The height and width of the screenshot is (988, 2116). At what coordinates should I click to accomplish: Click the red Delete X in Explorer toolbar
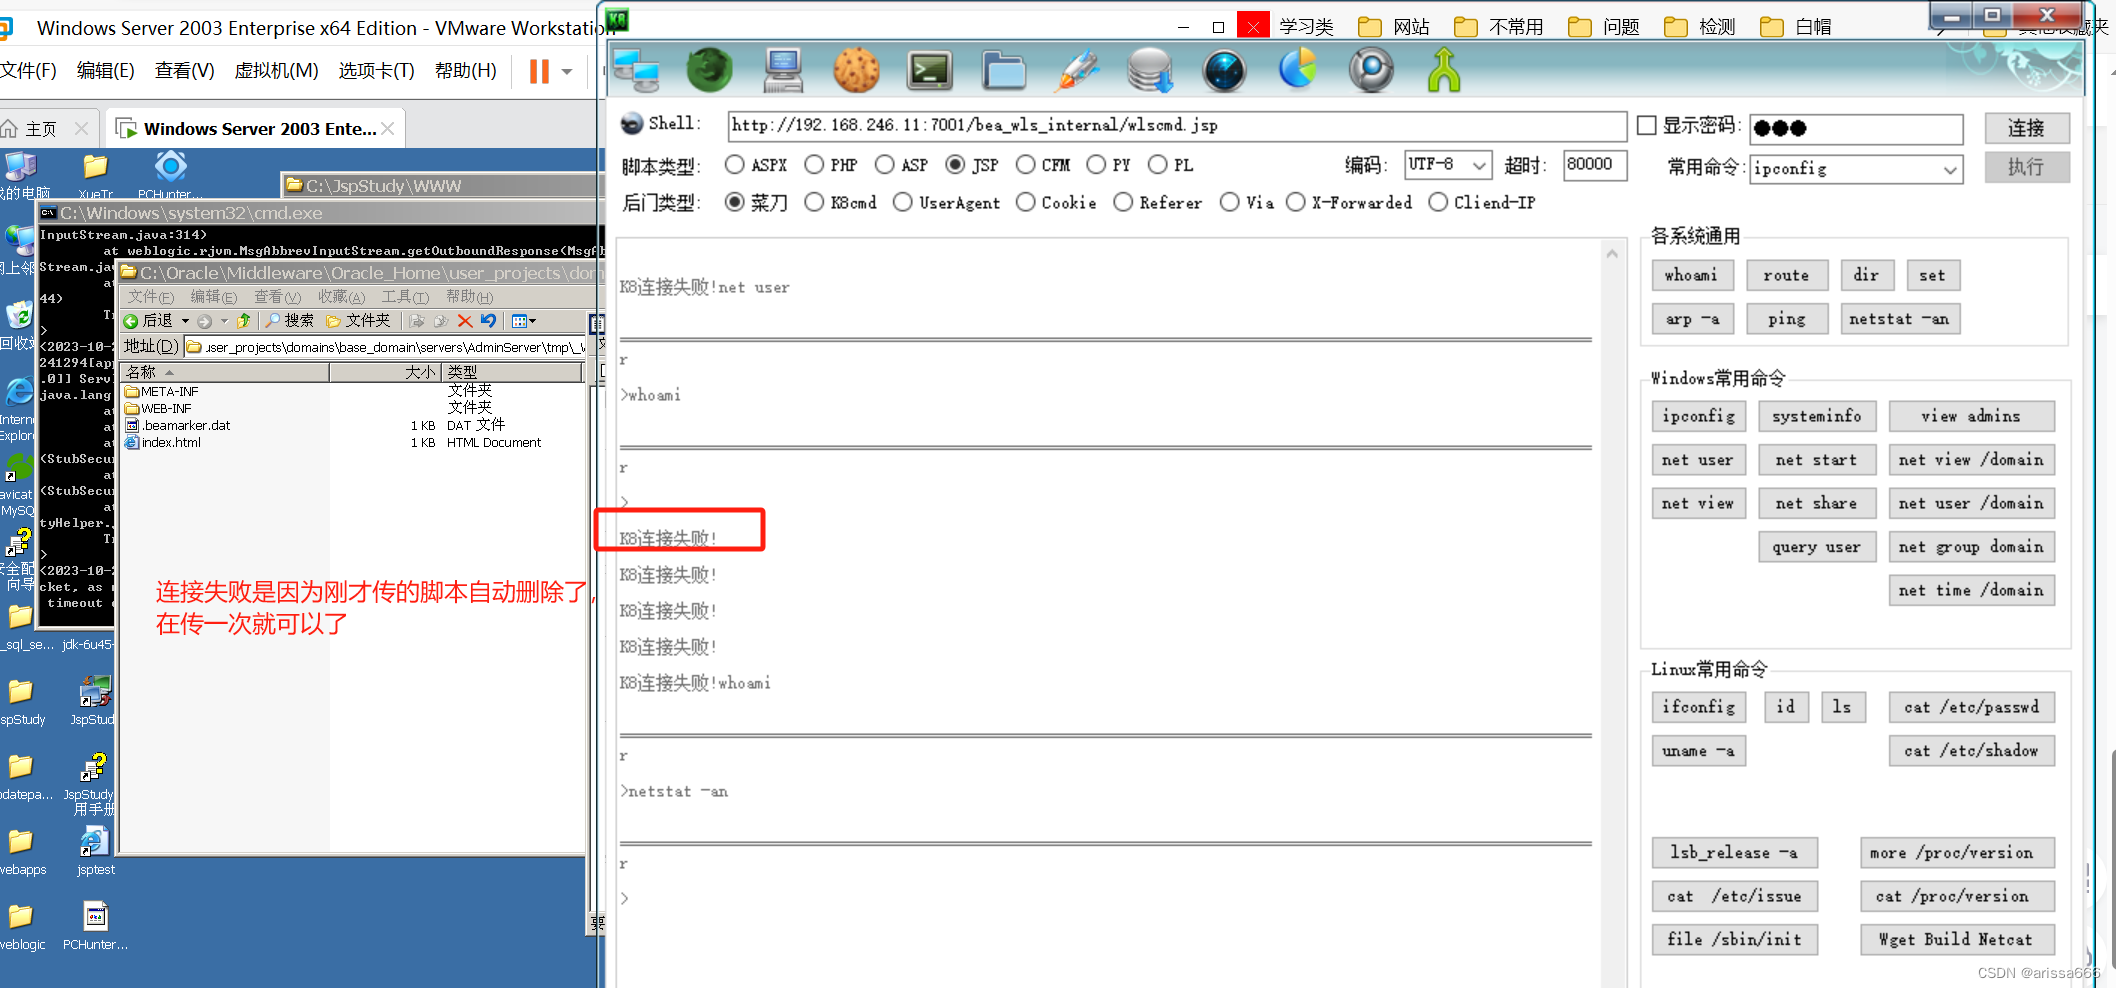(464, 321)
